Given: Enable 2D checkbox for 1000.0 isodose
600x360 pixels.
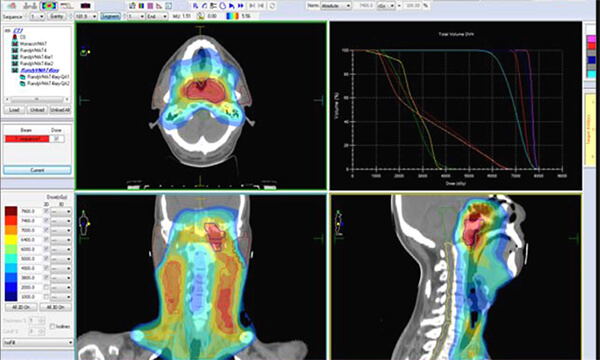Looking at the screenshot, I should (x=46, y=297).
